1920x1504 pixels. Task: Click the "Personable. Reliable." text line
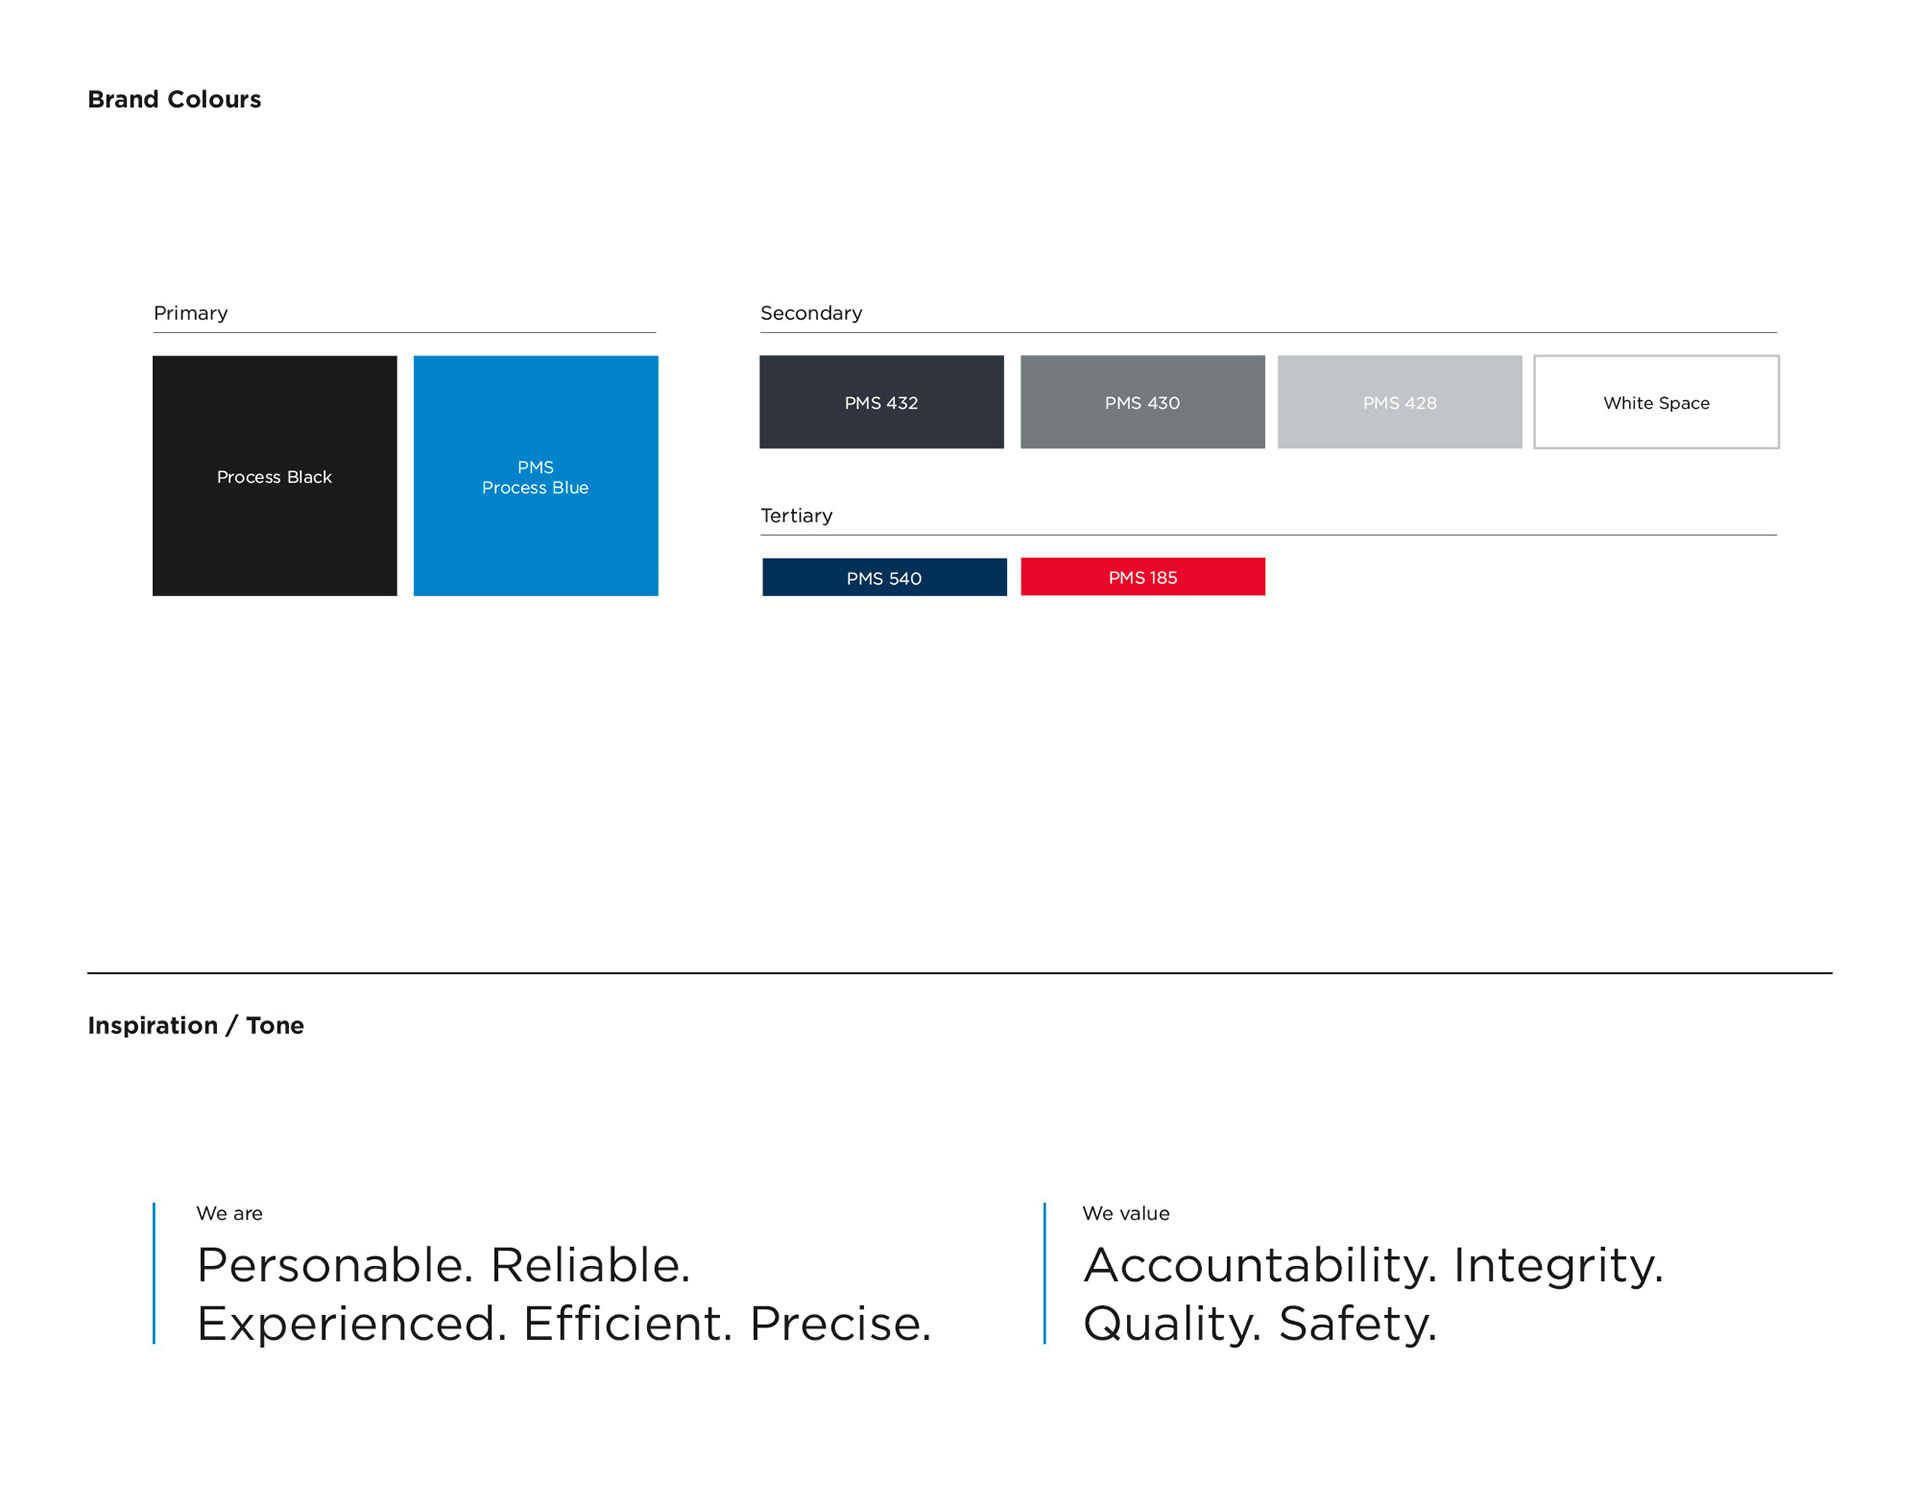pos(443,1265)
